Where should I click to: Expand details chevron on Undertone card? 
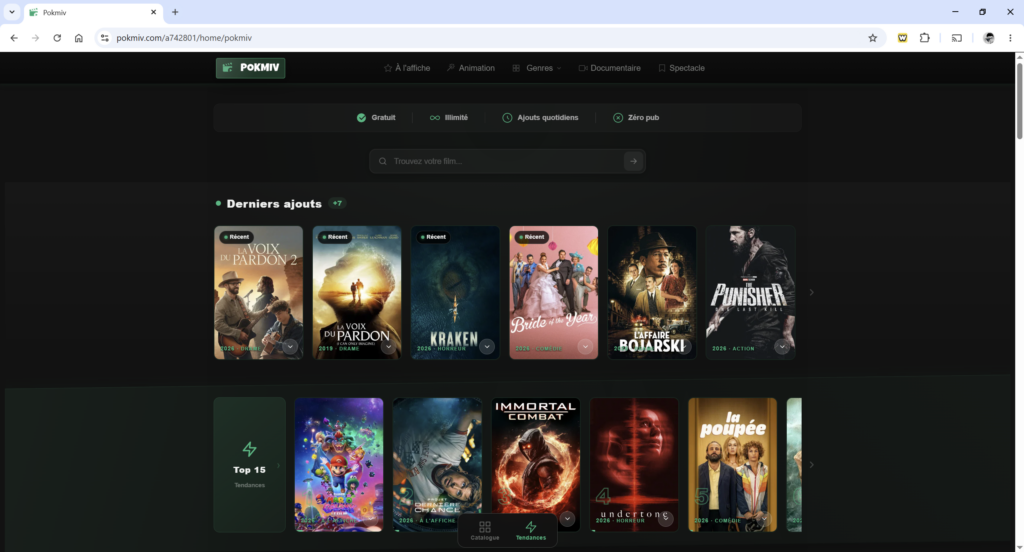[x=665, y=519]
